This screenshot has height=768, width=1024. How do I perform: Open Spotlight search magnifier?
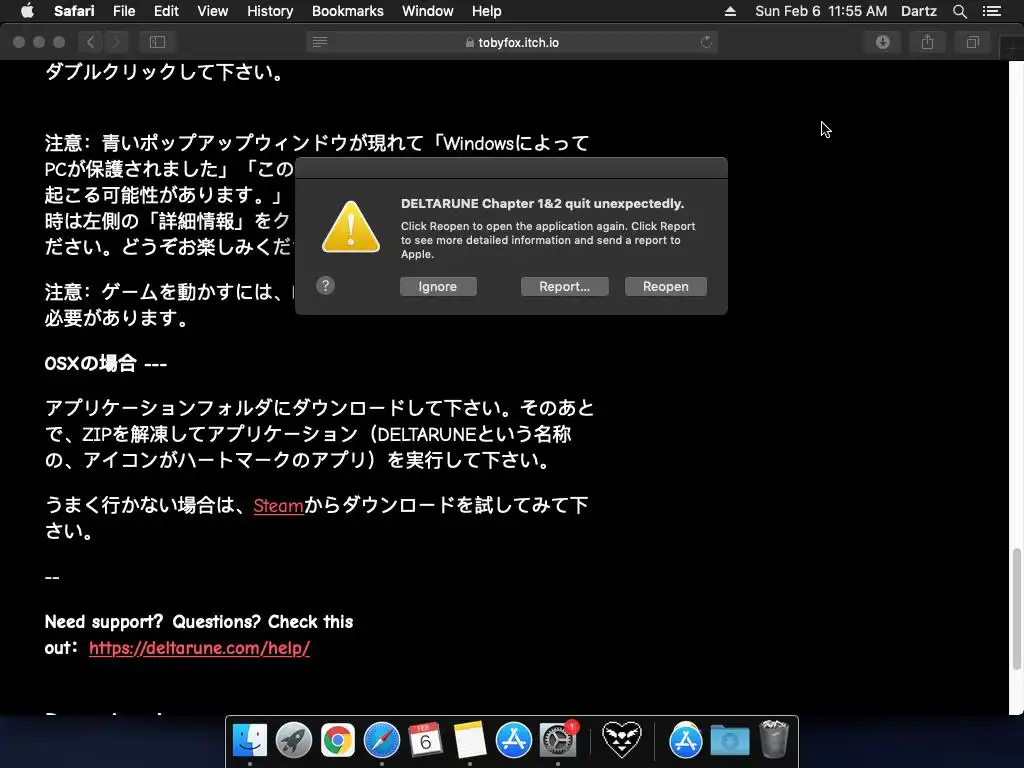pyautogui.click(x=959, y=11)
